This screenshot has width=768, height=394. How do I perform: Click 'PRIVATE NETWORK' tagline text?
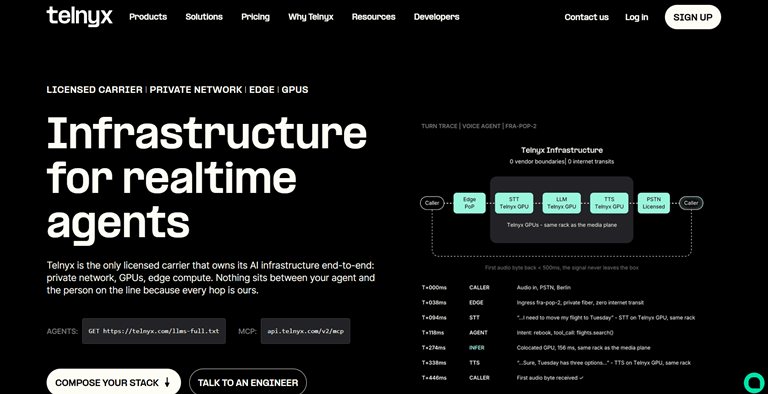pyautogui.click(x=196, y=90)
